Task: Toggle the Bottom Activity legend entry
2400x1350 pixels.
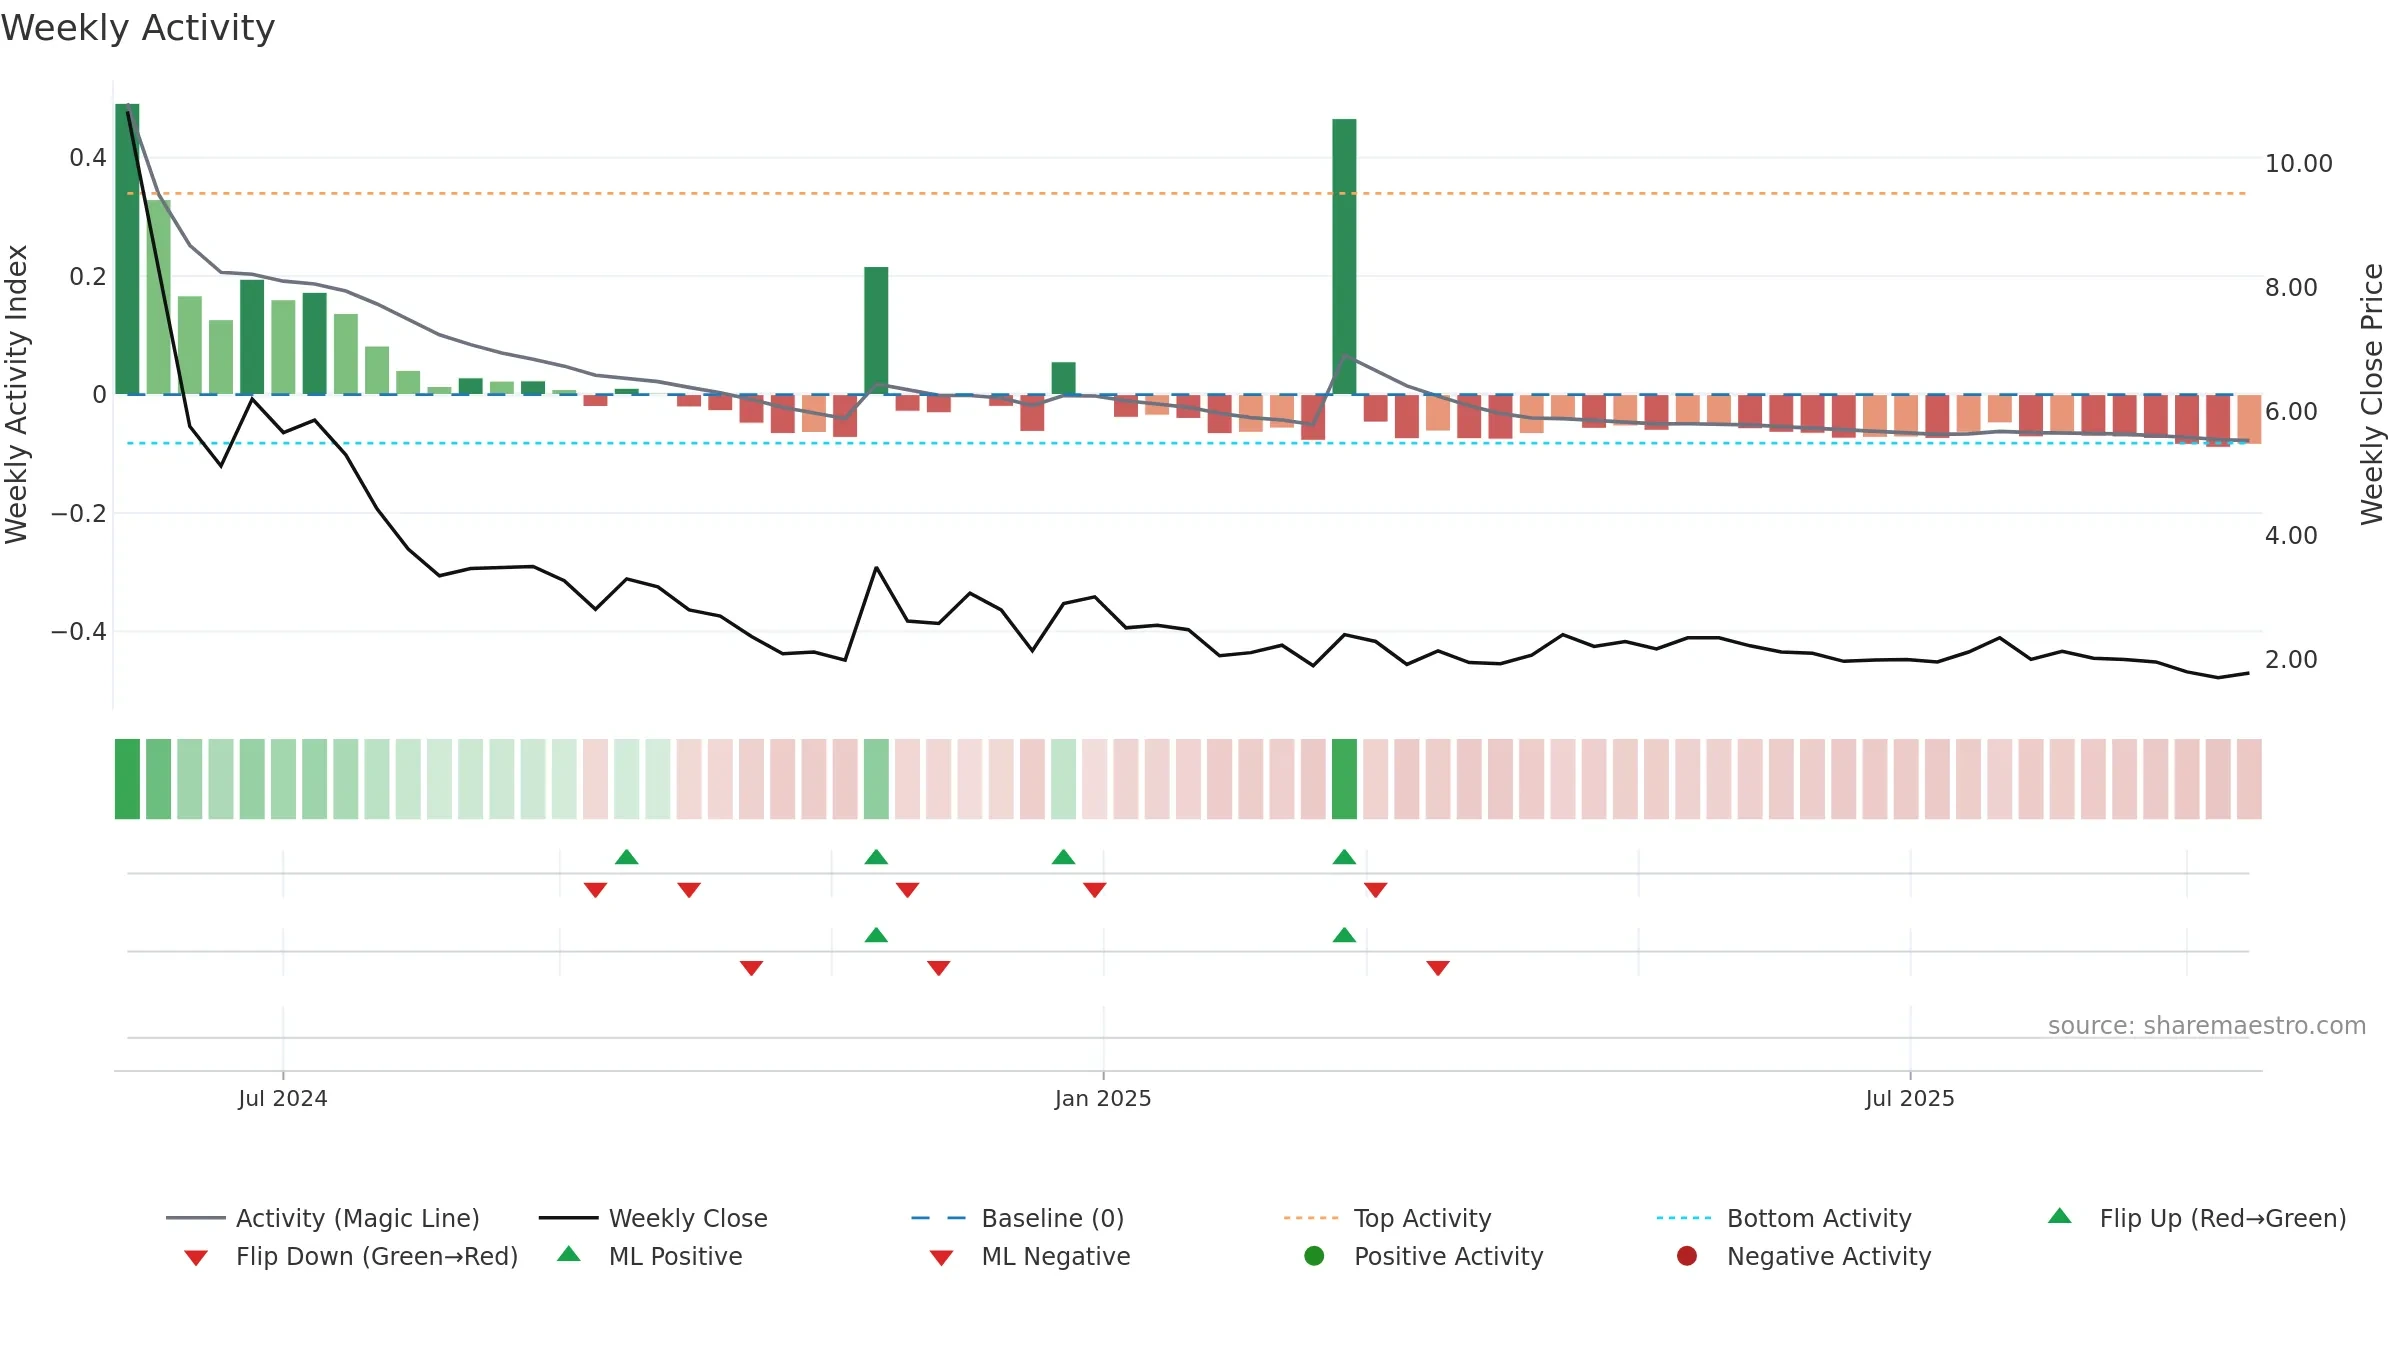Action: 1784,1218
